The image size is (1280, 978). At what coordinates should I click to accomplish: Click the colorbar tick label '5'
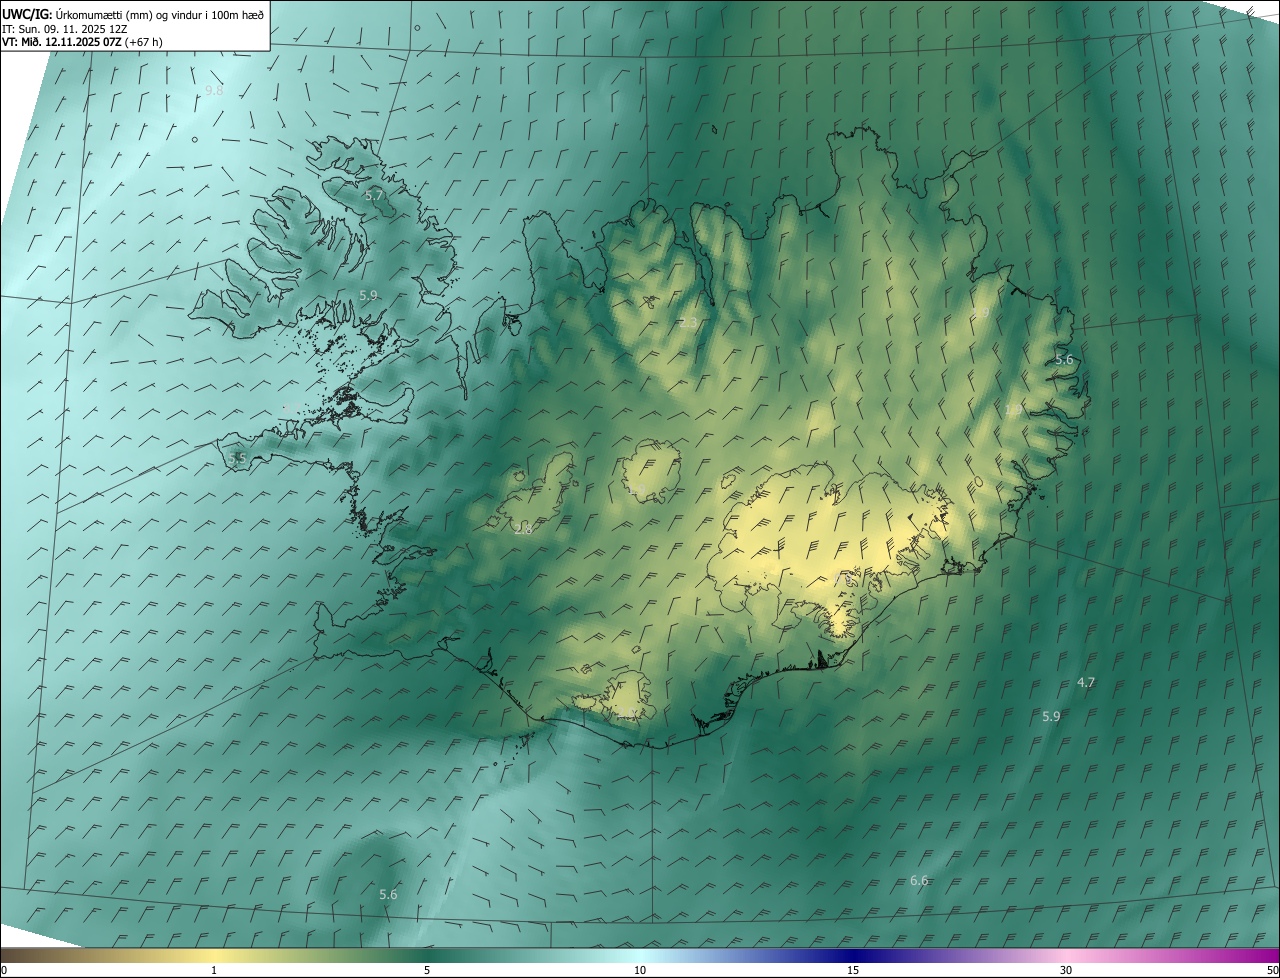tap(427, 970)
